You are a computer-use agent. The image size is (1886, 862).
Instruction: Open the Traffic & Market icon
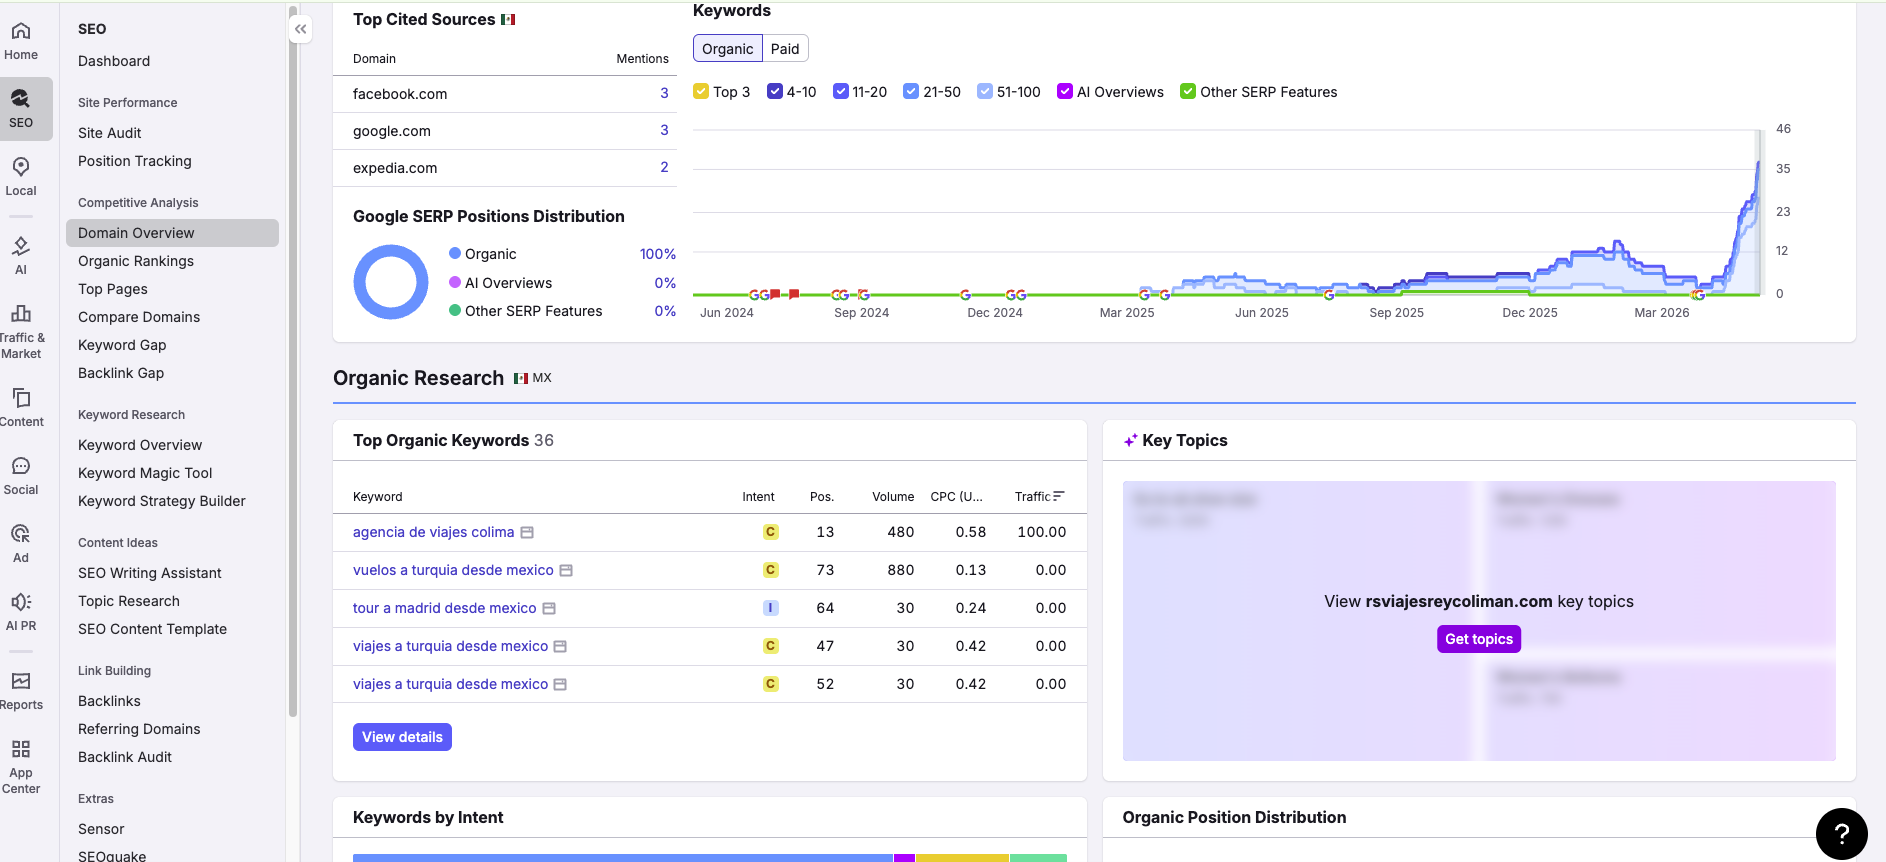tap(21, 314)
